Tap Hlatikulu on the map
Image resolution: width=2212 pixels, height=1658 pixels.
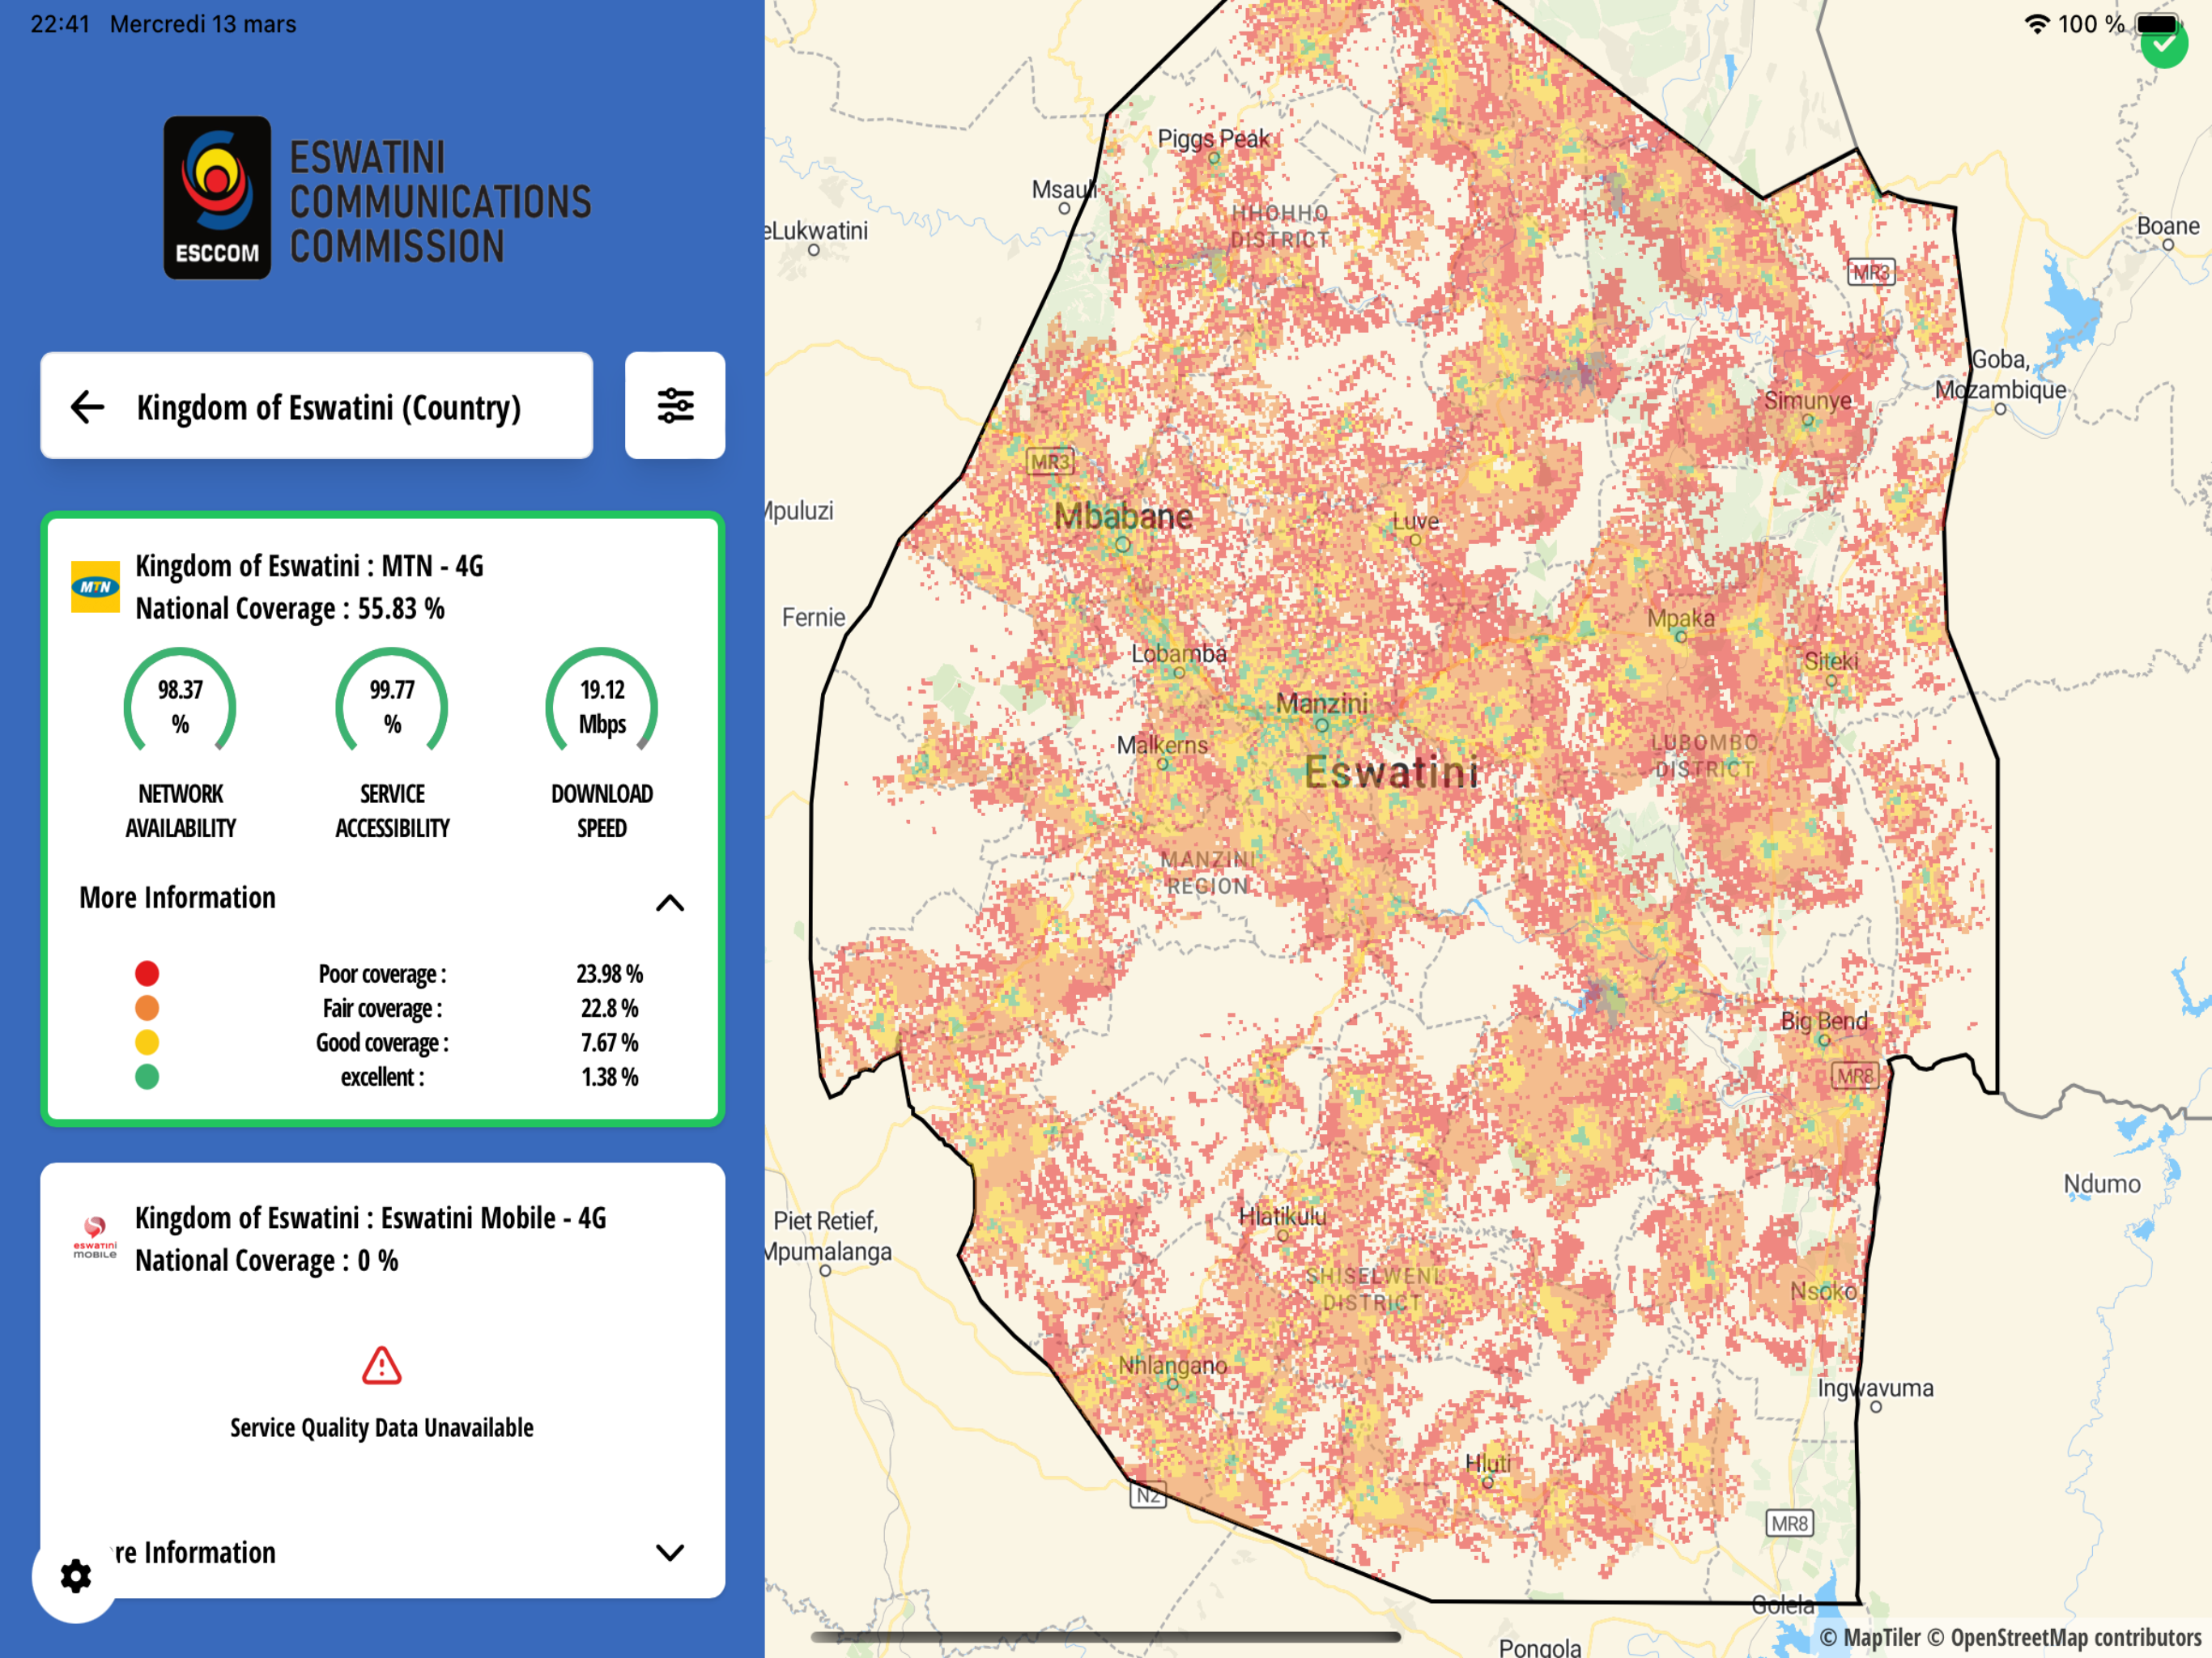[x=1282, y=1216]
